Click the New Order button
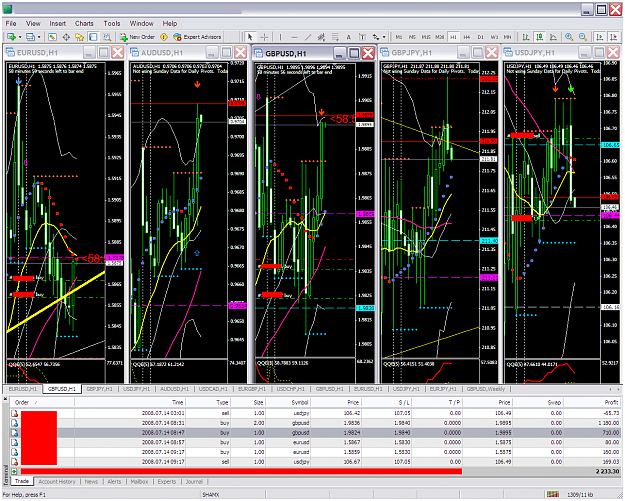This screenshot has width=625, height=501. (x=137, y=37)
